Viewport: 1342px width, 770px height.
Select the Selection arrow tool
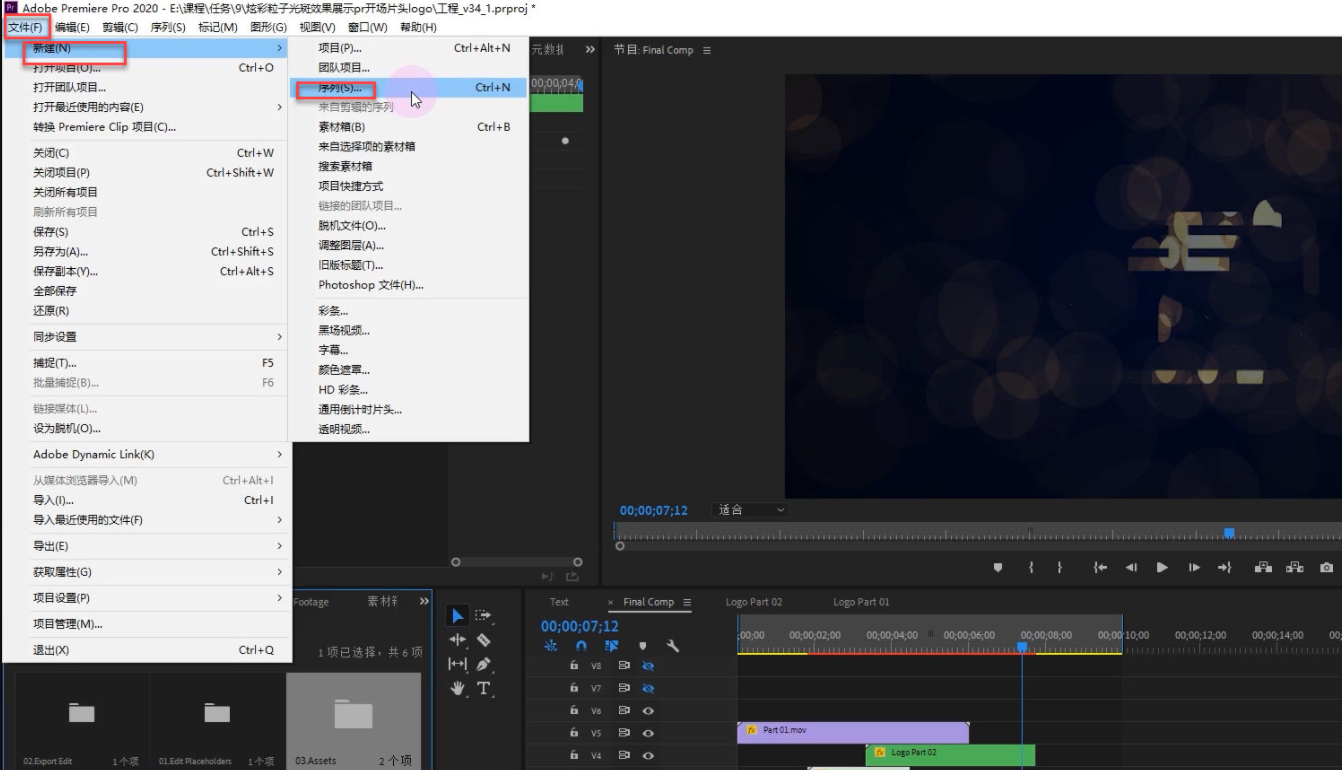458,616
